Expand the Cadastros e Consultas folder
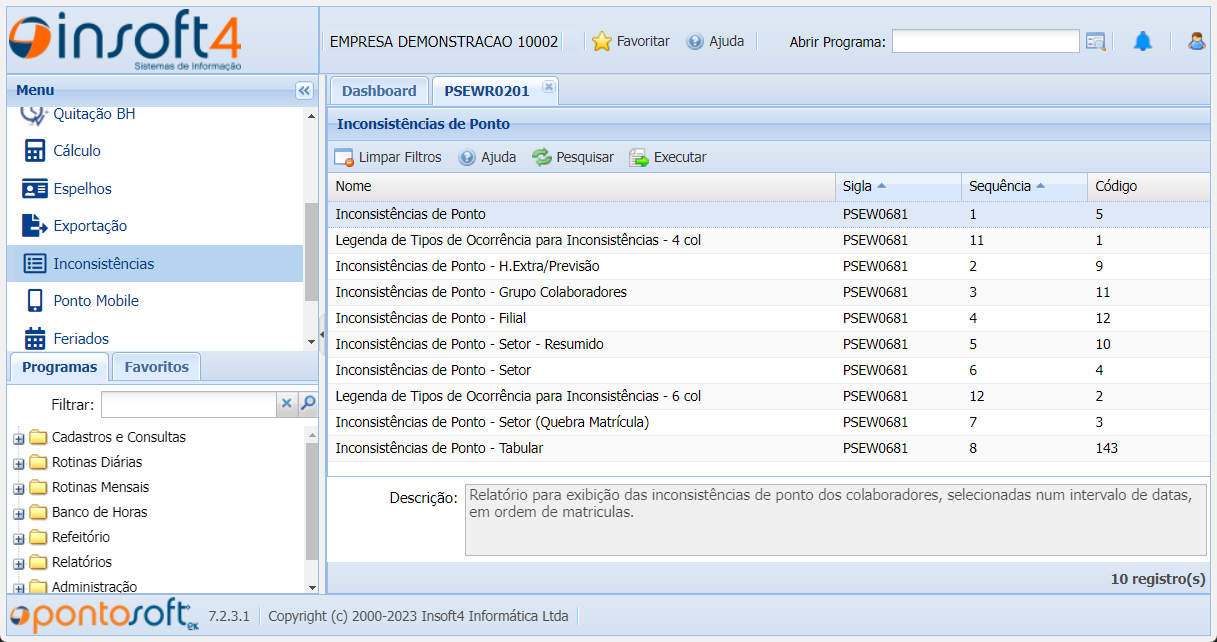Viewport: 1217px width, 642px height. pos(18,438)
